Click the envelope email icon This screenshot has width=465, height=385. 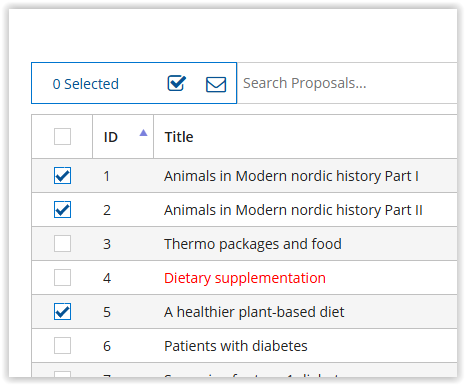pos(216,84)
